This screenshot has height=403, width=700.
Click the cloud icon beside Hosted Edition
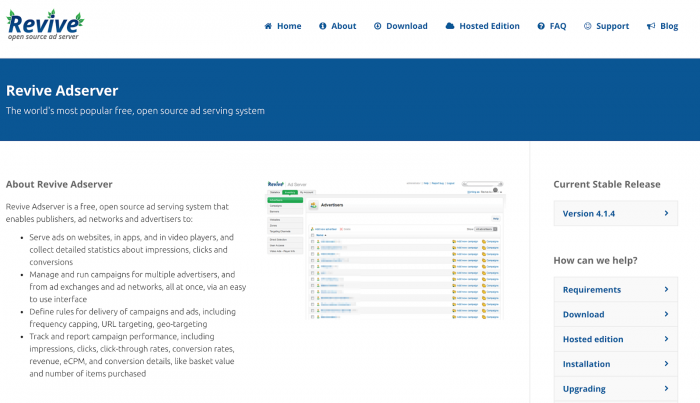[x=450, y=26]
